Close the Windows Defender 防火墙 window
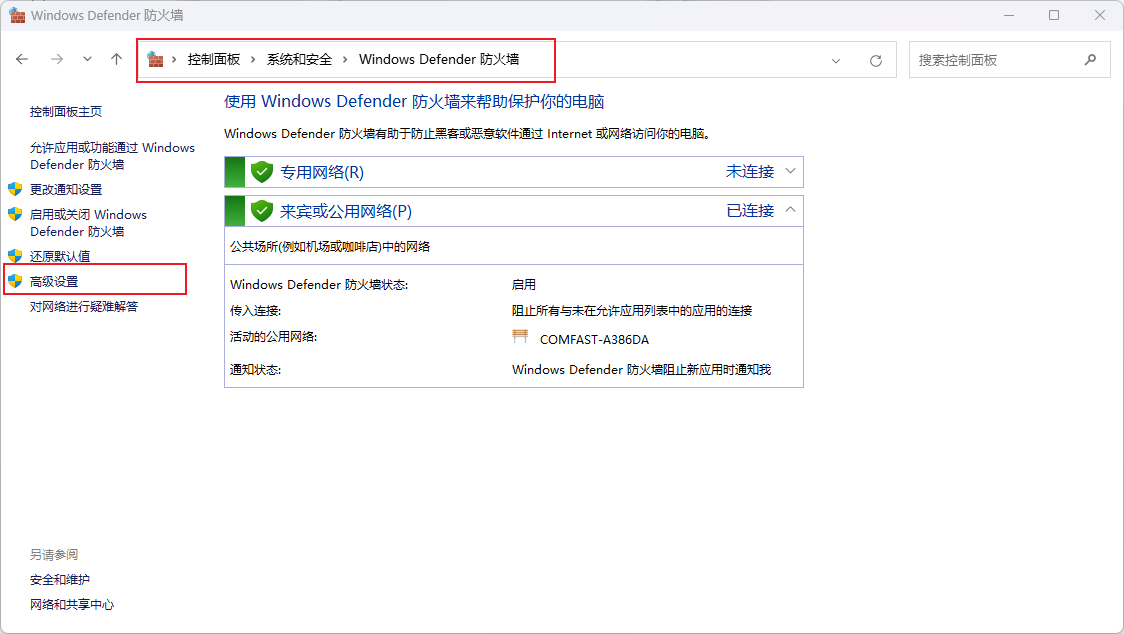 pyautogui.click(x=1100, y=15)
